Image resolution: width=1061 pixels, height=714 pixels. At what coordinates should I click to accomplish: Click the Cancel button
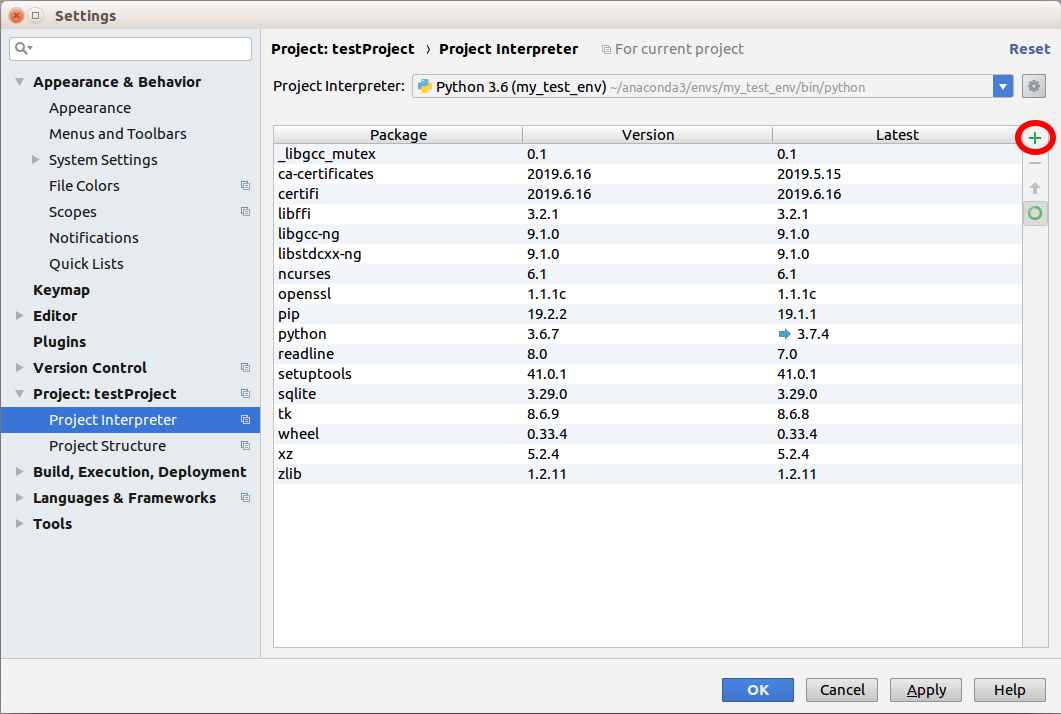click(842, 690)
